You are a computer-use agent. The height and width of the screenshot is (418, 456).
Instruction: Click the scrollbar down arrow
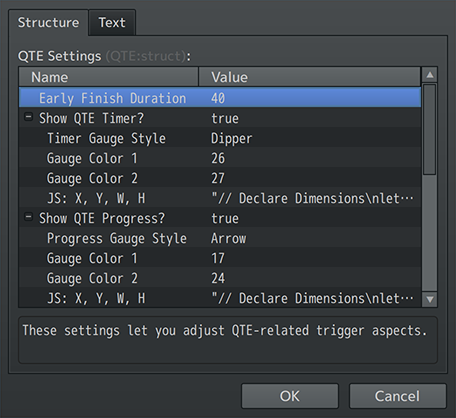point(430,299)
